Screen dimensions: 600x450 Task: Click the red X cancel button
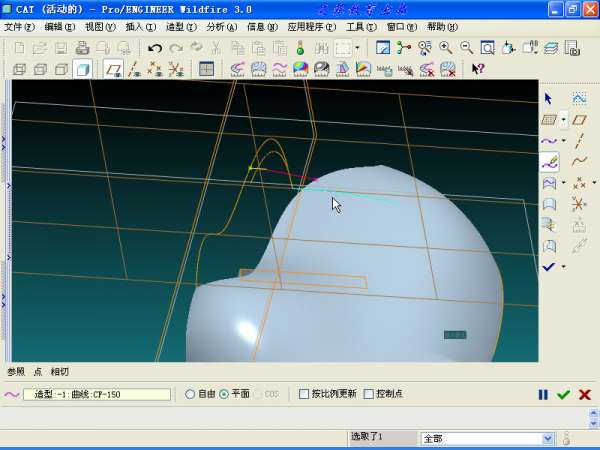584,395
